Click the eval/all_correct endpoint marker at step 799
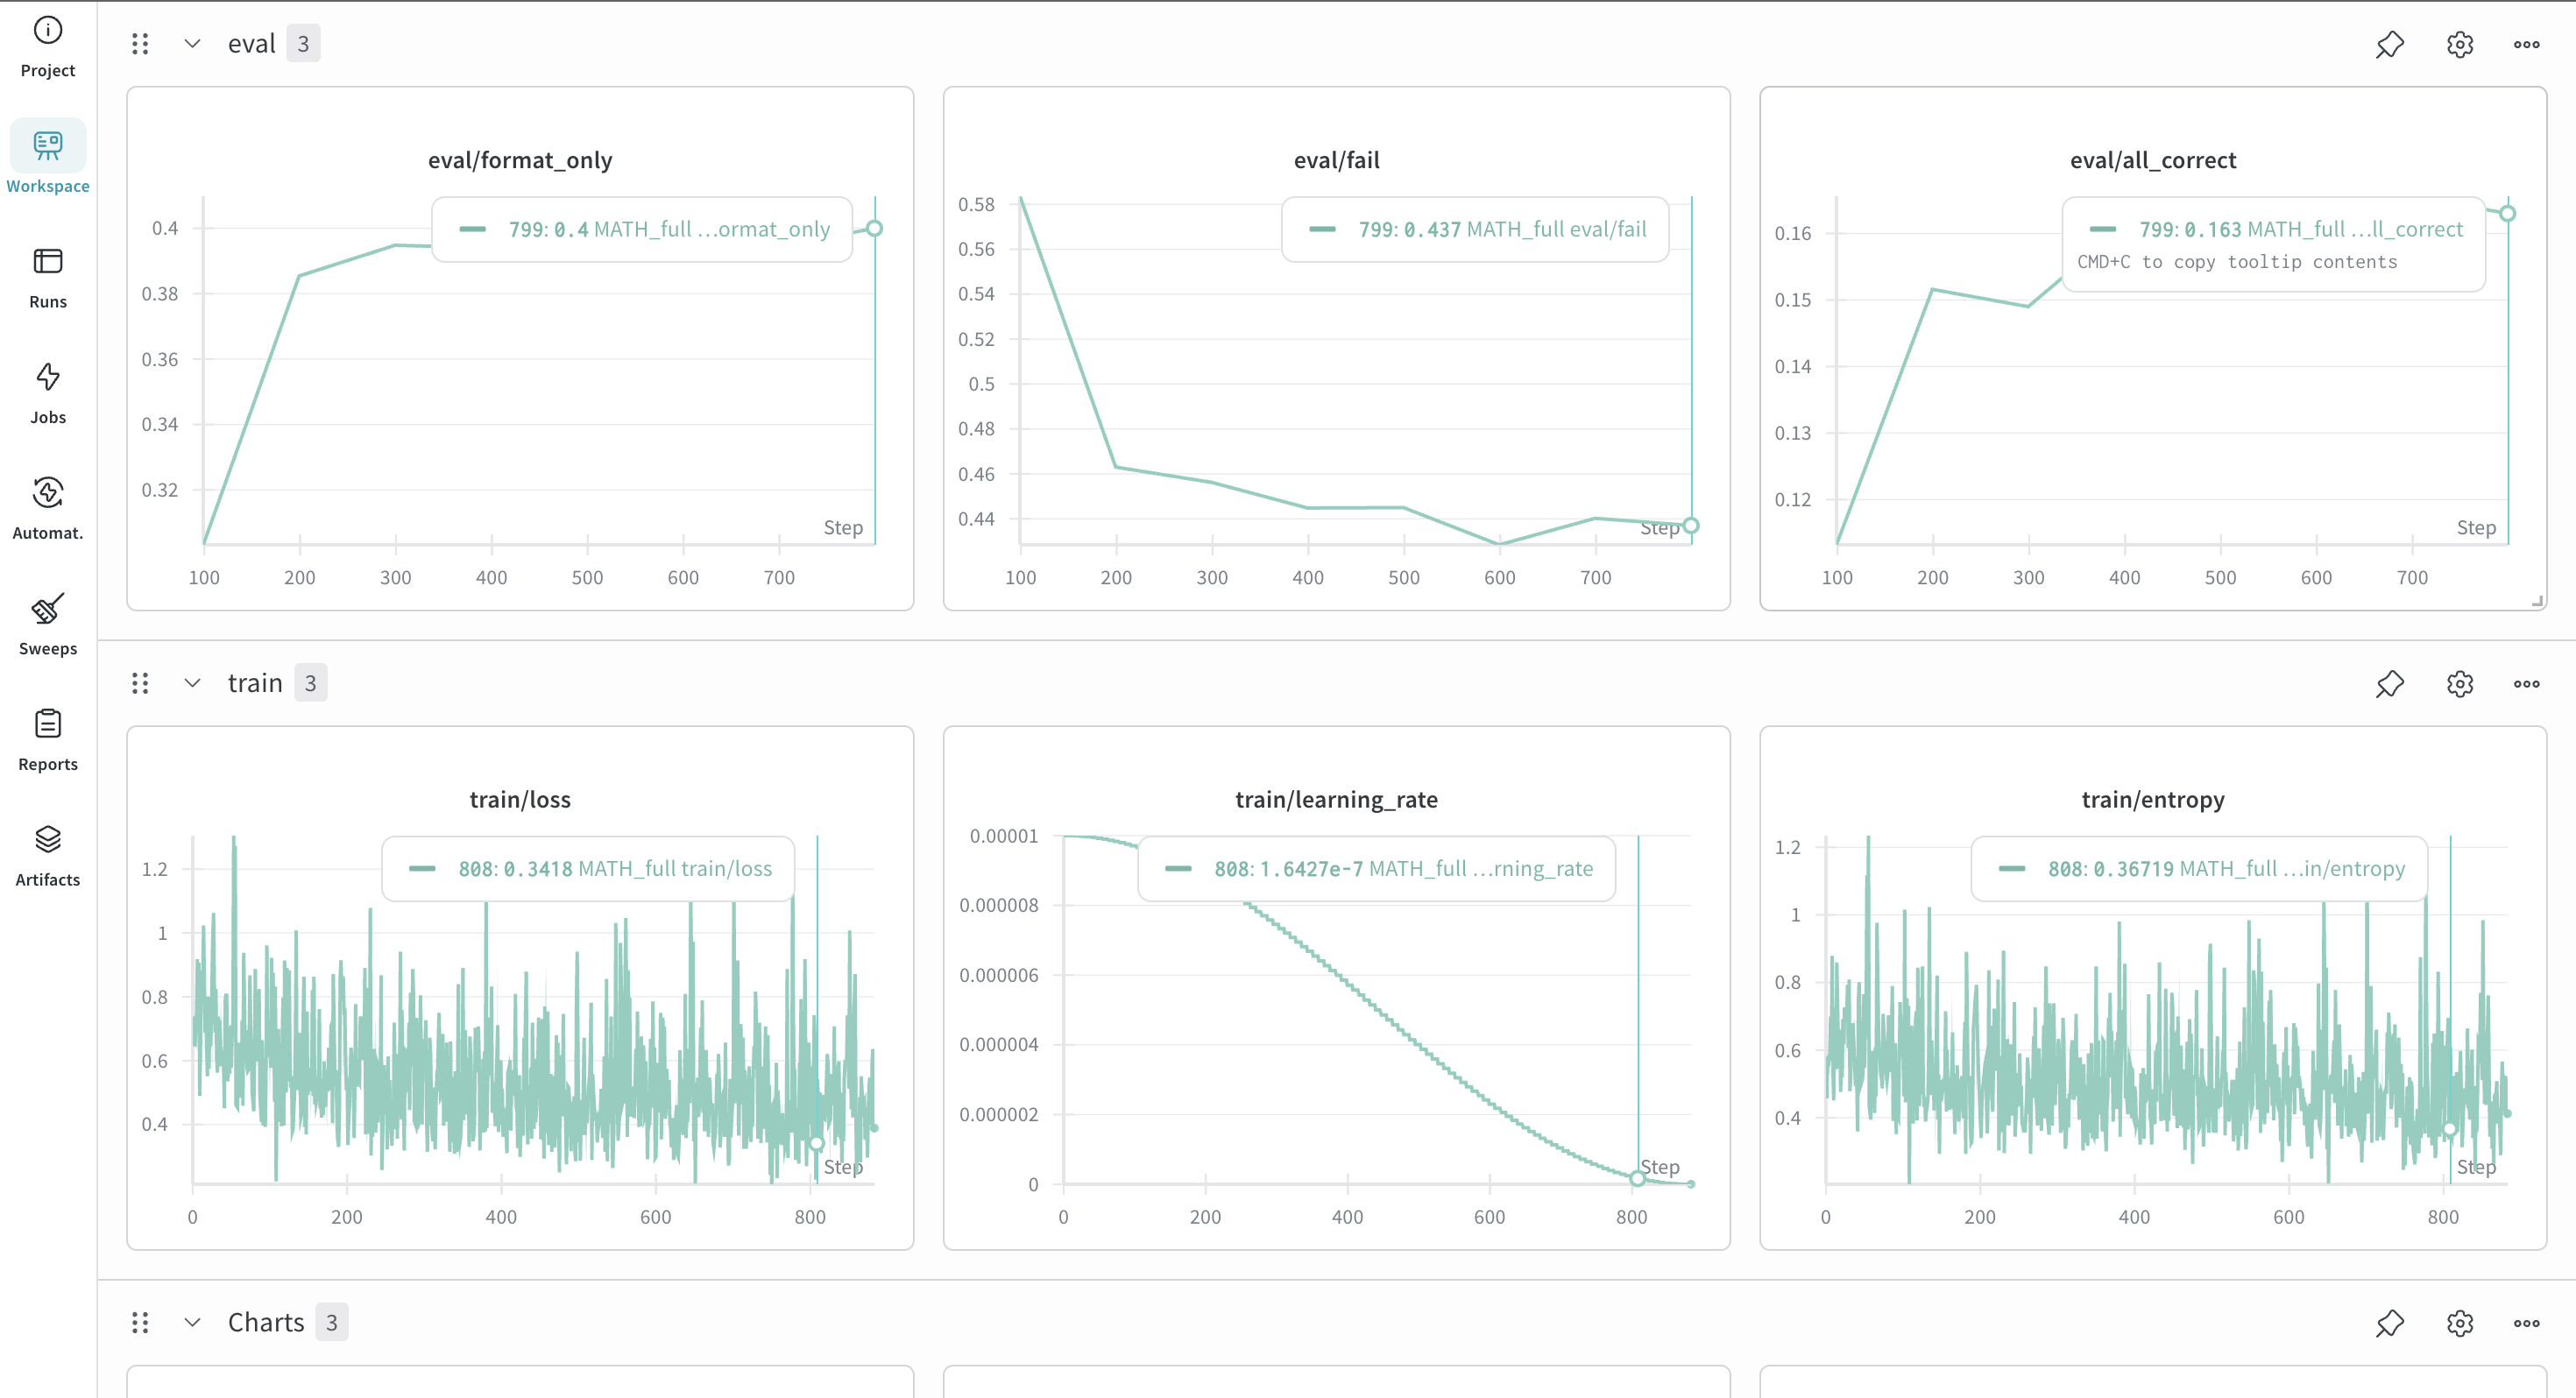This screenshot has height=1398, width=2576. 2507,213
